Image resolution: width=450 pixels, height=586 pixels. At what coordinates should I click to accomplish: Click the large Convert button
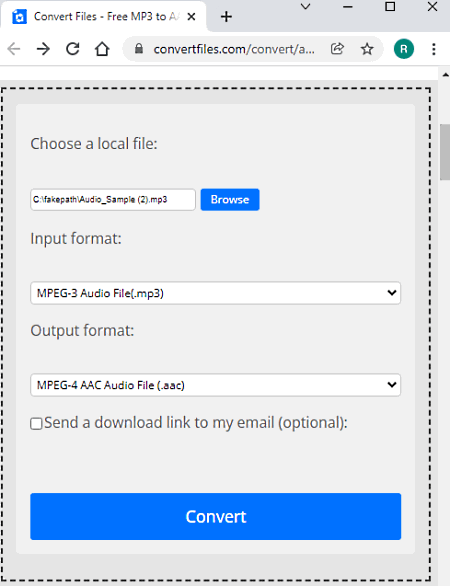pos(216,516)
